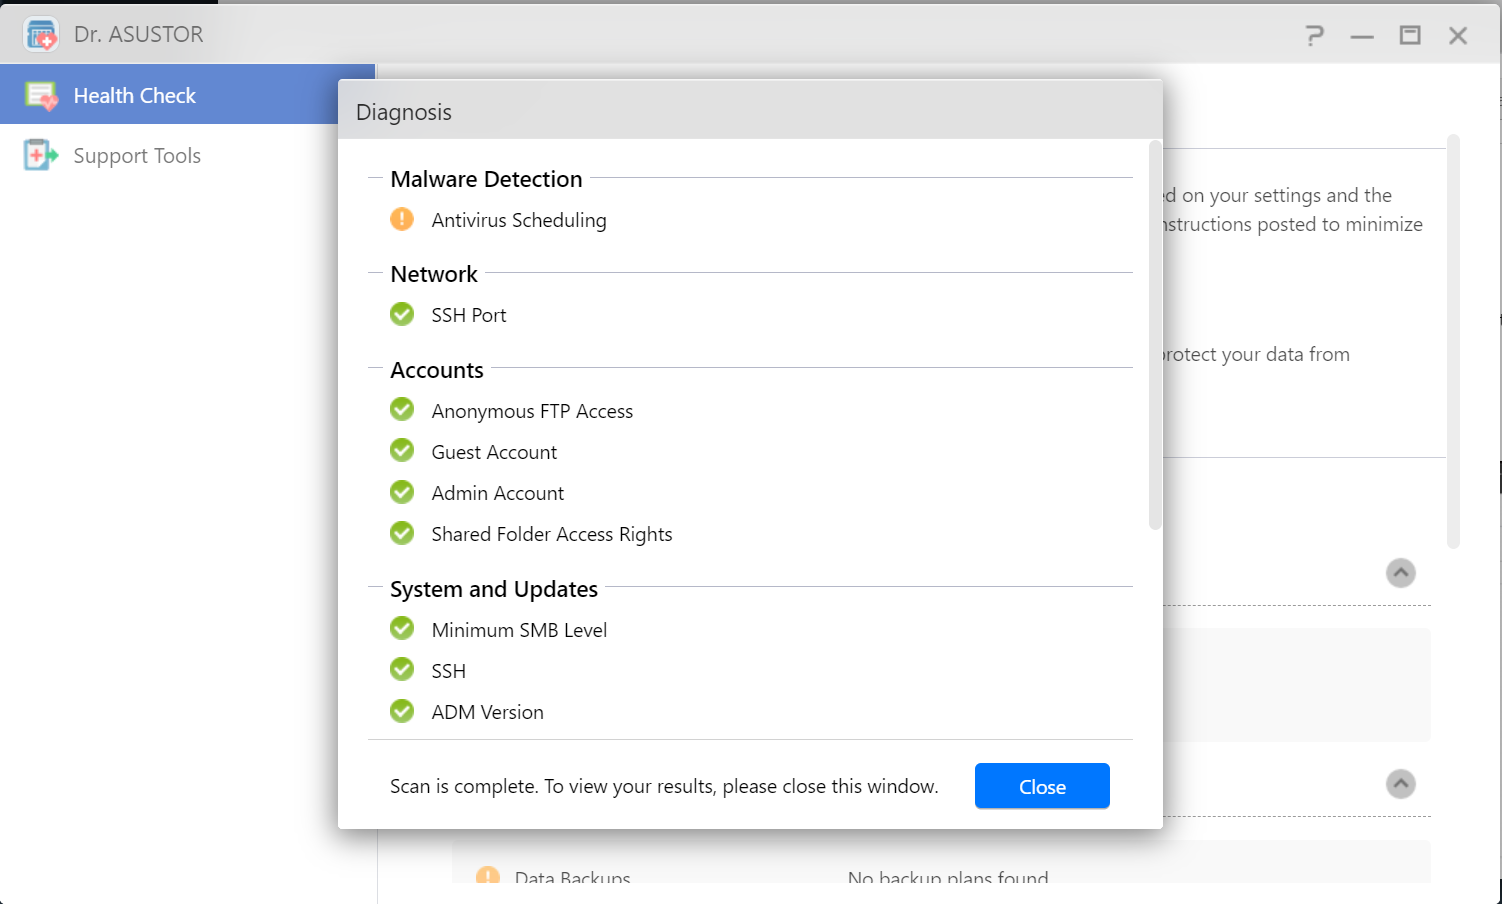Click the Minimum SMB Level check icon
1502x904 pixels.
click(402, 629)
